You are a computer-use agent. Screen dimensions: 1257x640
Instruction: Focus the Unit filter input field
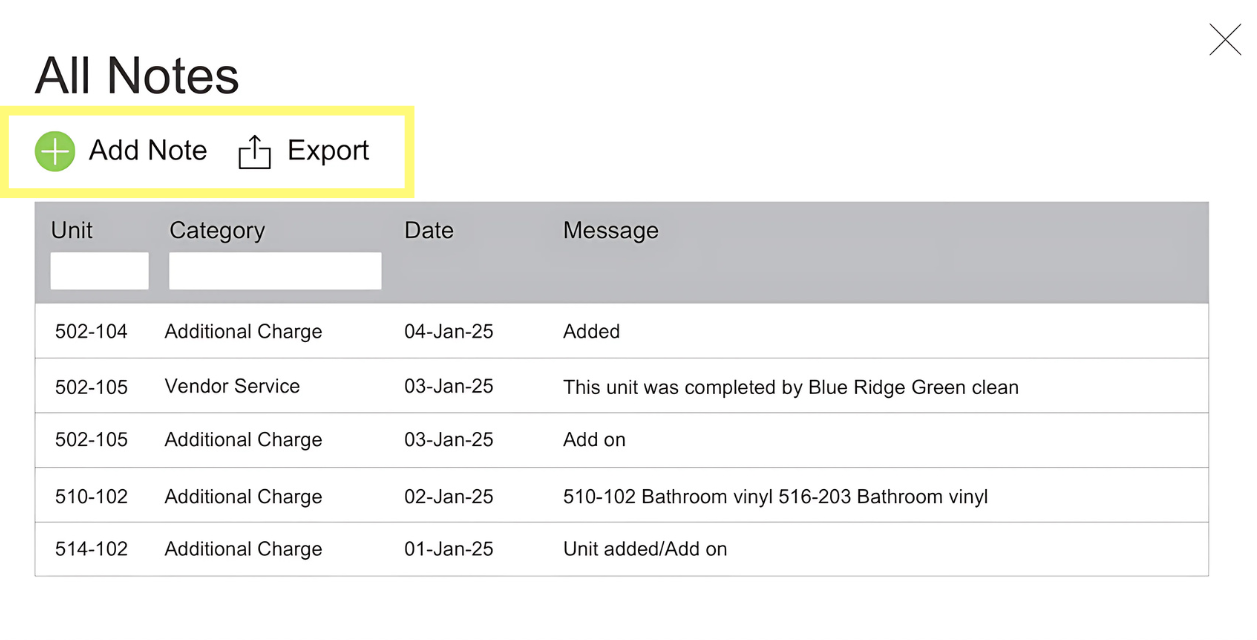[x=99, y=271]
